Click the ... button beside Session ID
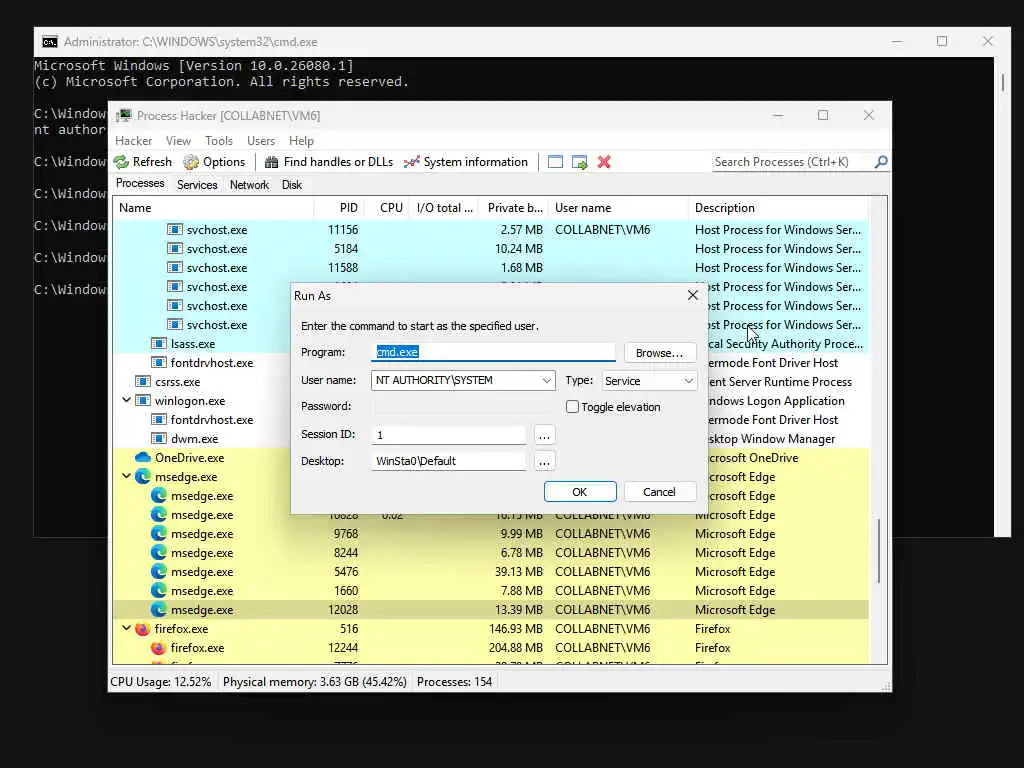This screenshot has width=1024, height=768. point(544,435)
